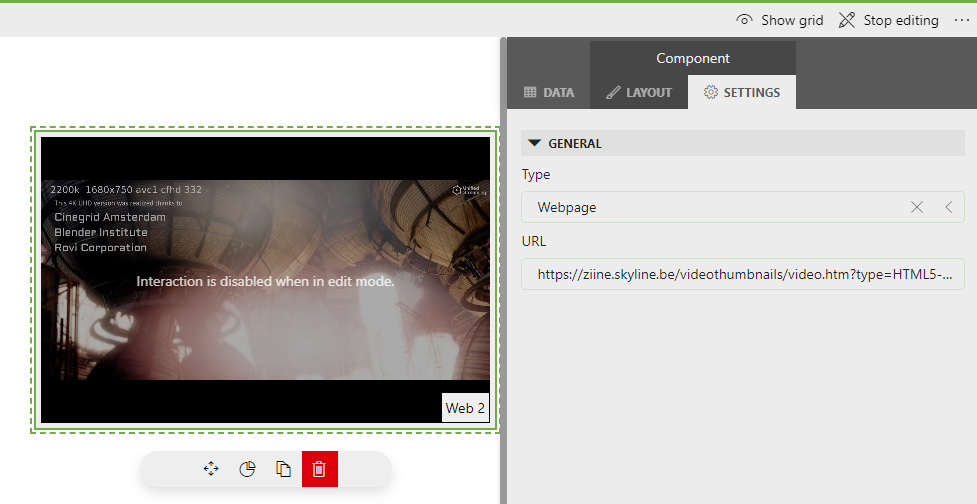The height and width of the screenshot is (504, 977).
Task: Click the Web 2 label
Action: 465,408
